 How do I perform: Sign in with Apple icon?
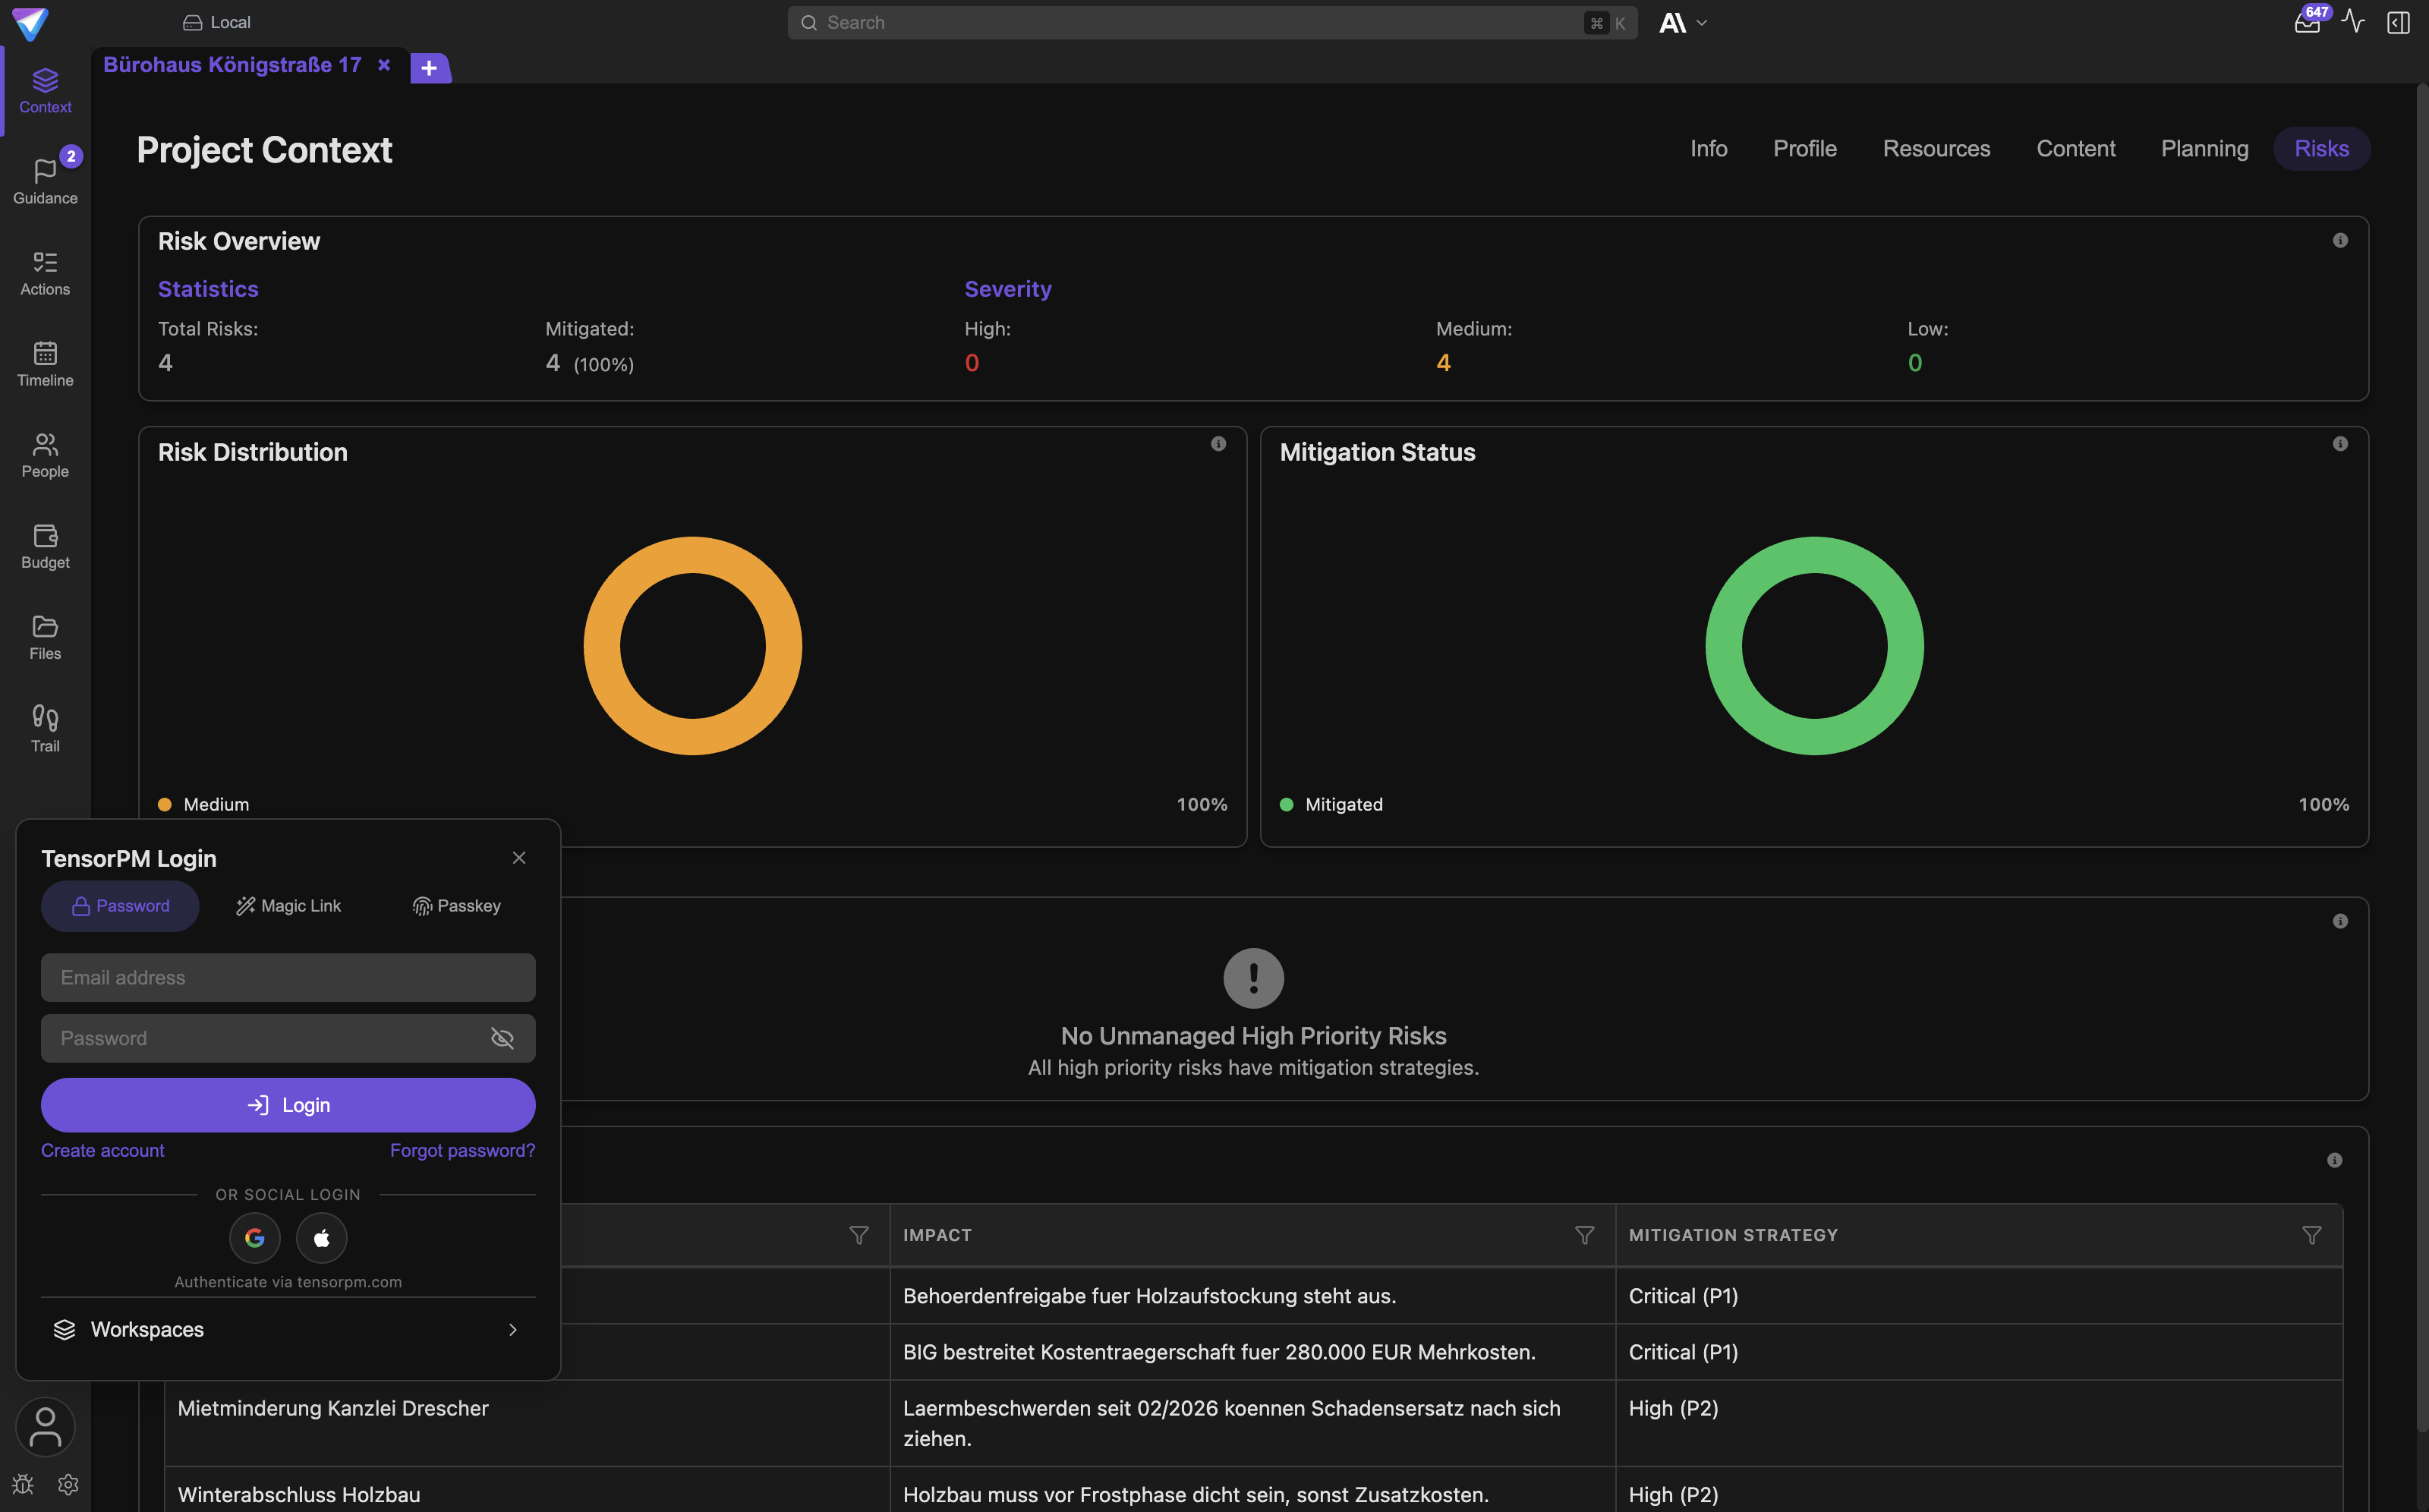click(322, 1238)
